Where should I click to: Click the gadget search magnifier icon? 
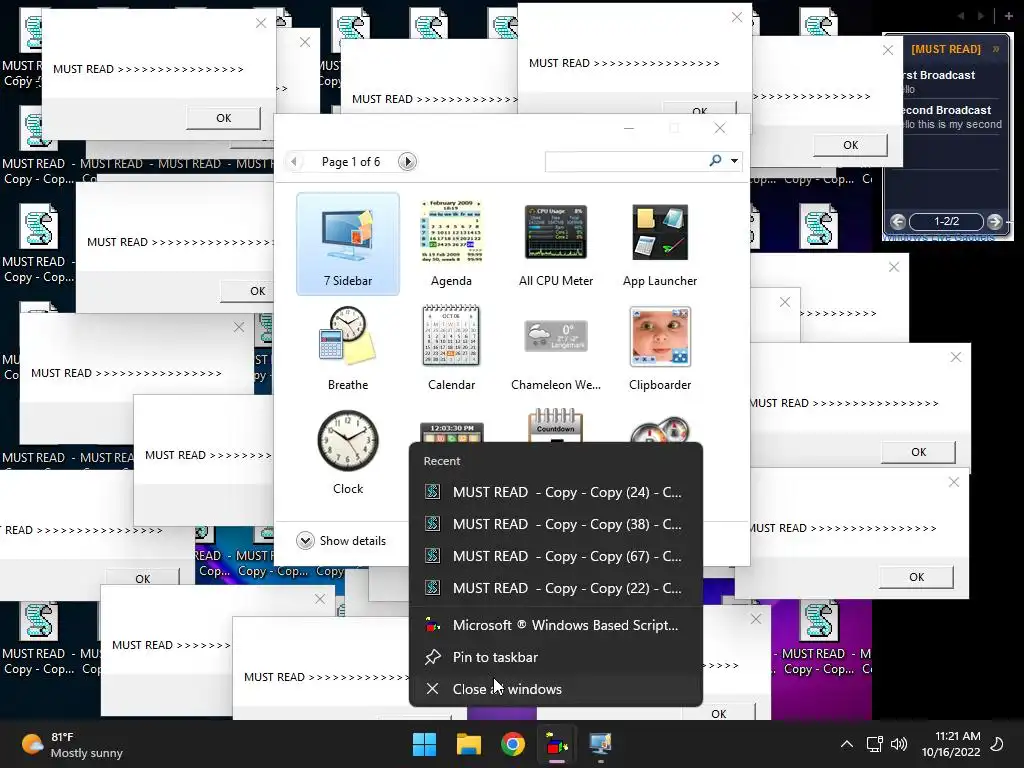[716, 161]
